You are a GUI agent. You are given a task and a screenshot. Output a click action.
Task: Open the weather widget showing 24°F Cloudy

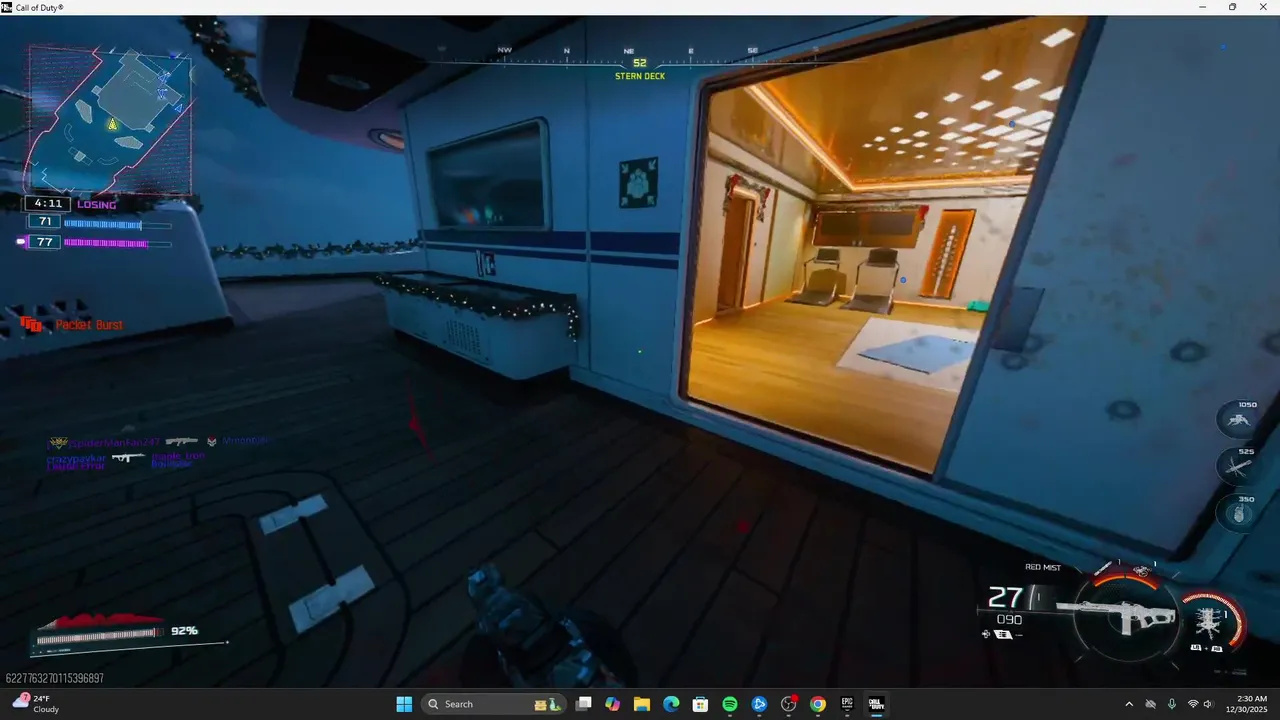pyautogui.click(x=35, y=704)
